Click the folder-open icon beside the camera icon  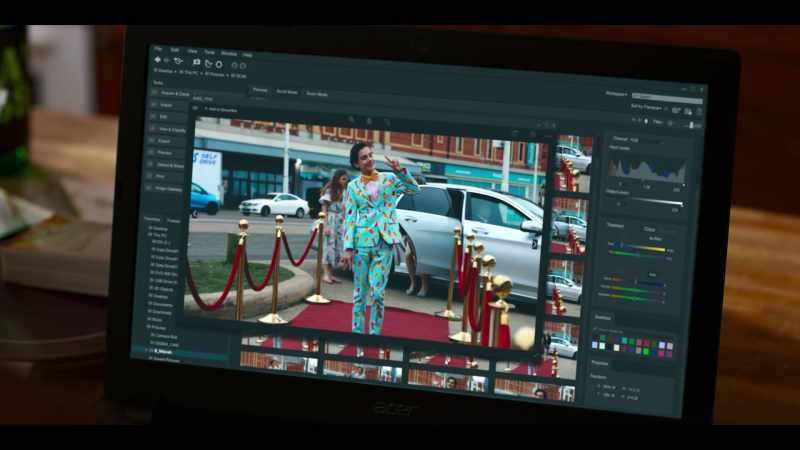pyautogui.click(x=208, y=63)
